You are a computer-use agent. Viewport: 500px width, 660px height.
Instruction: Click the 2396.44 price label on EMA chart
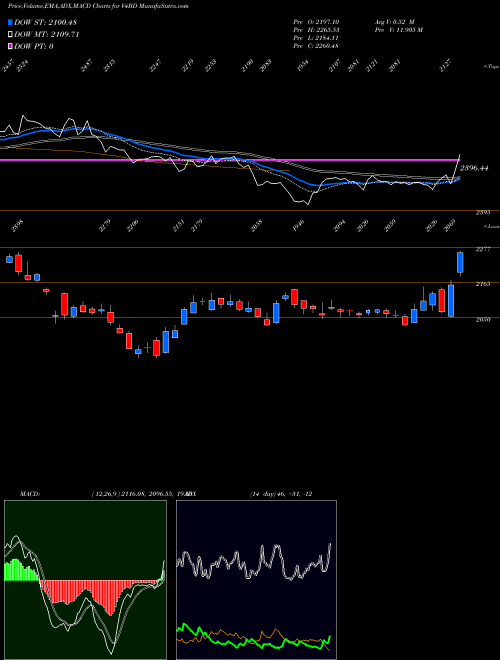click(474, 168)
